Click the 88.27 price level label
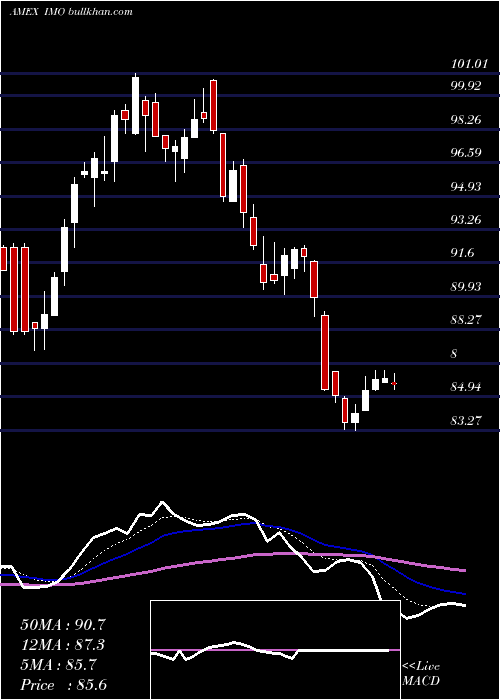Image resolution: width=500 pixels, height=700 pixels. click(x=466, y=320)
